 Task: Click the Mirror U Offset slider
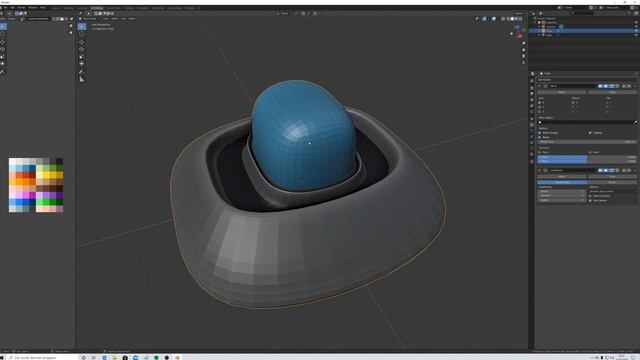[587, 157]
